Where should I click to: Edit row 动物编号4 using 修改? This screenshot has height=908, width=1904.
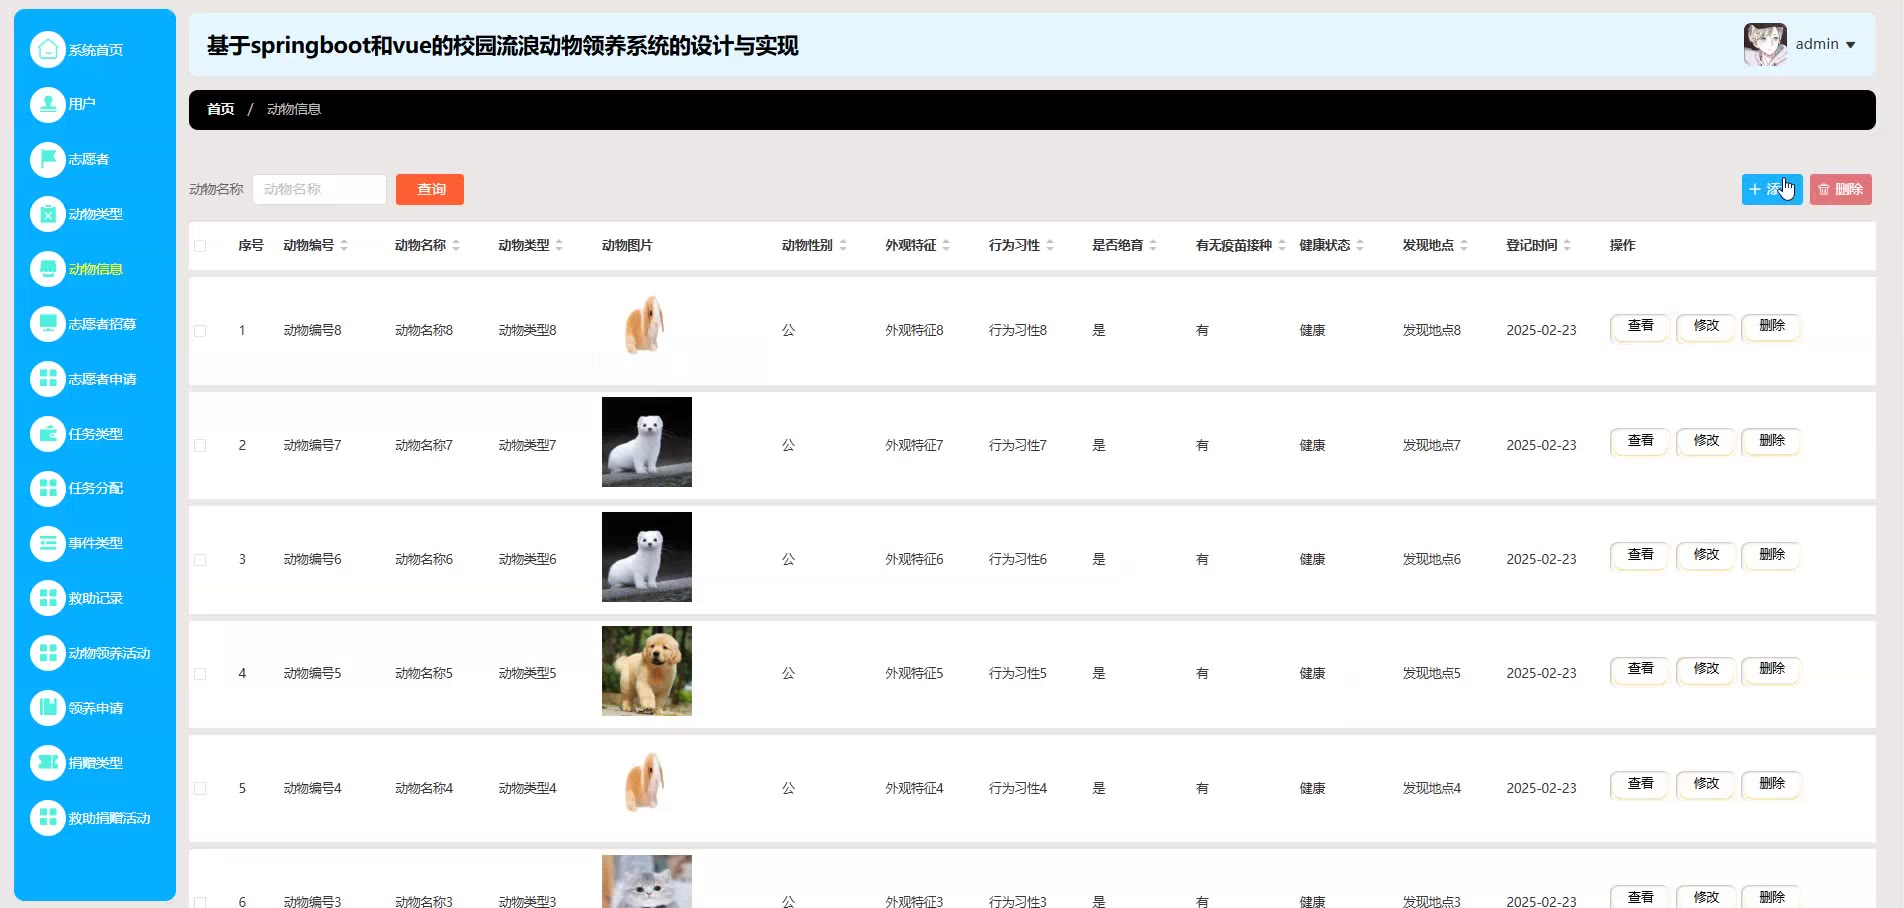pos(1706,785)
